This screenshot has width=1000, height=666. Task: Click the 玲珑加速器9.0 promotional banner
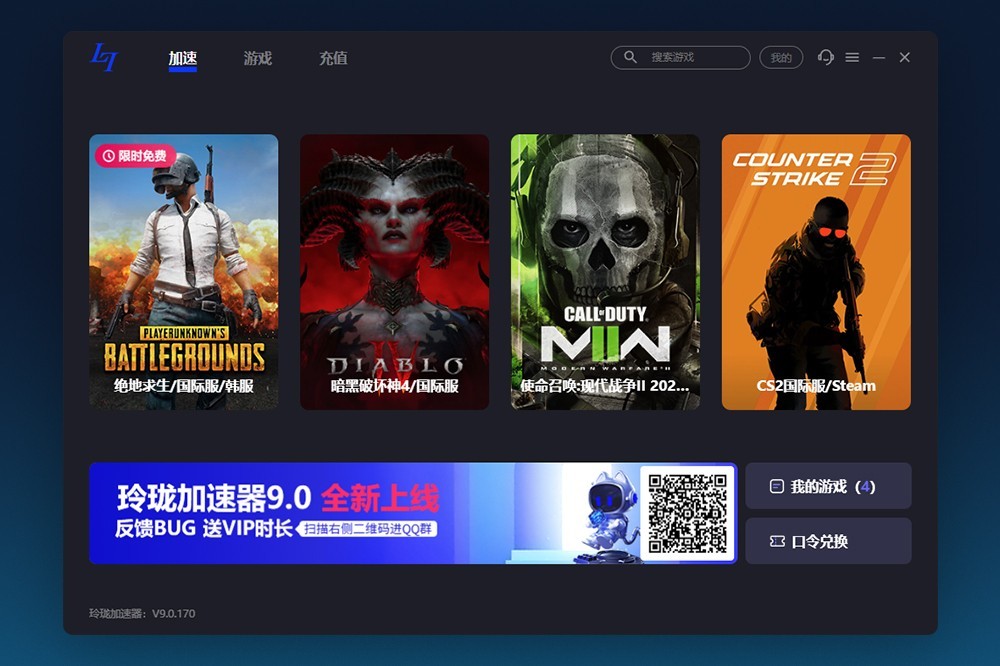coord(413,513)
